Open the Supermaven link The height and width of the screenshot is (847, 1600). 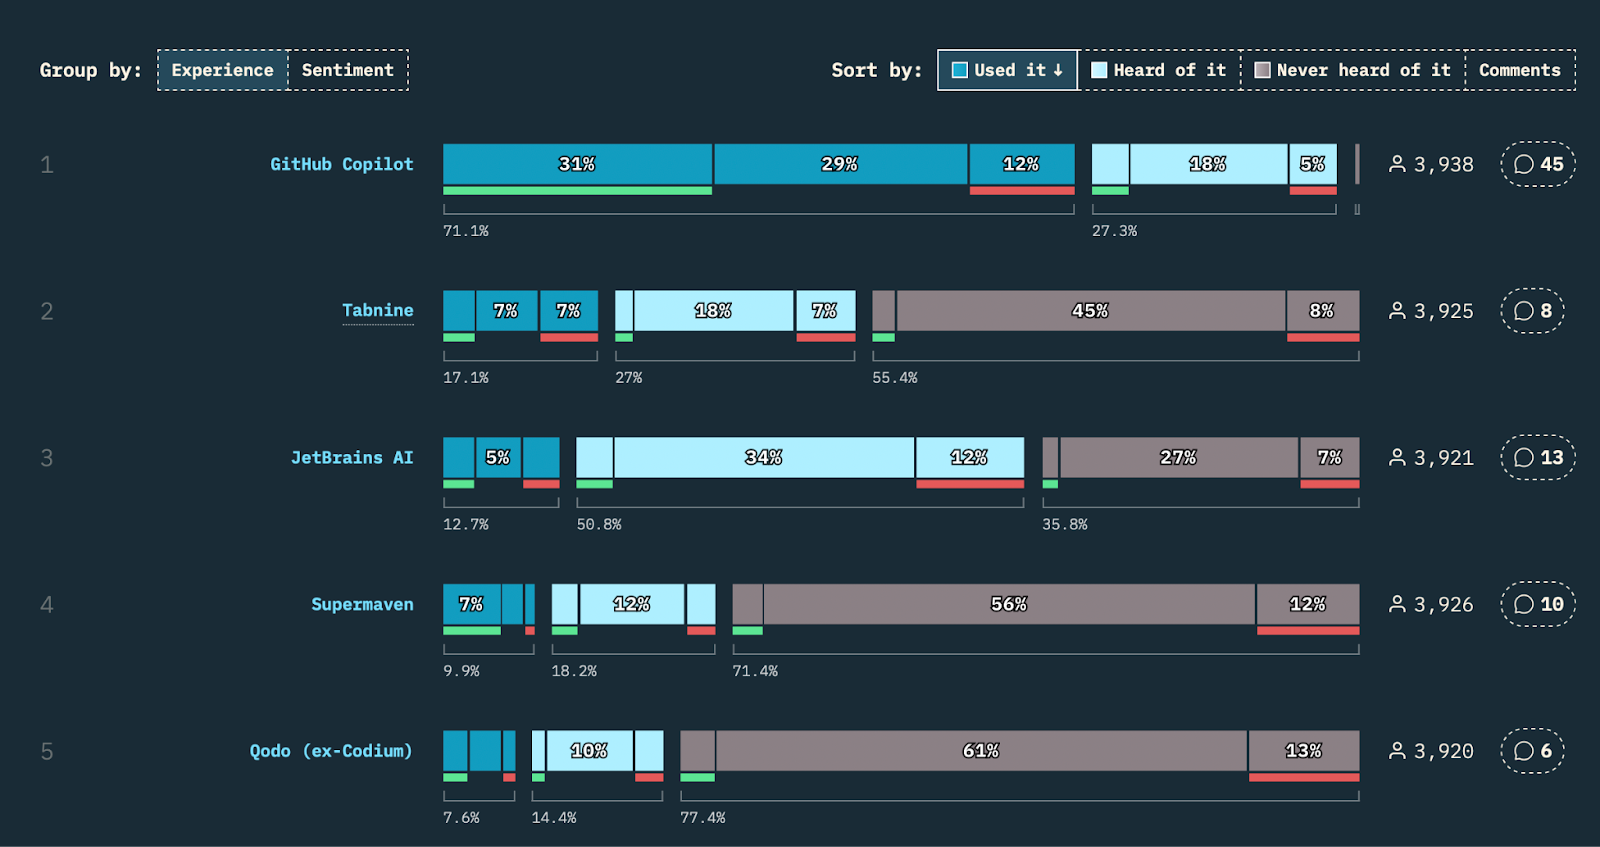[x=362, y=604]
